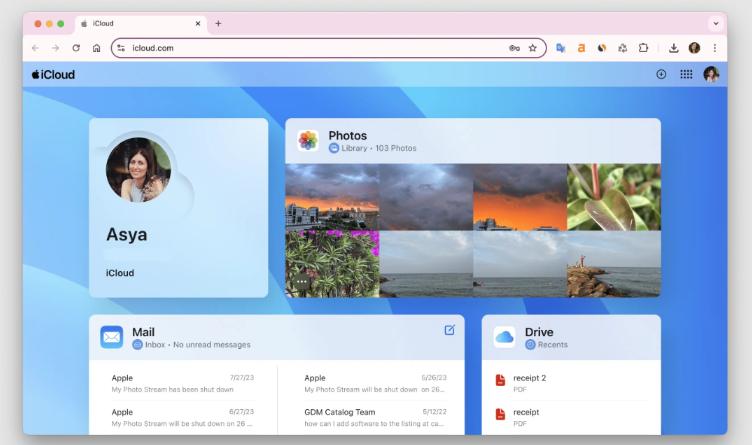Open the Drive title link
This screenshot has height=445, width=752.
click(x=539, y=332)
